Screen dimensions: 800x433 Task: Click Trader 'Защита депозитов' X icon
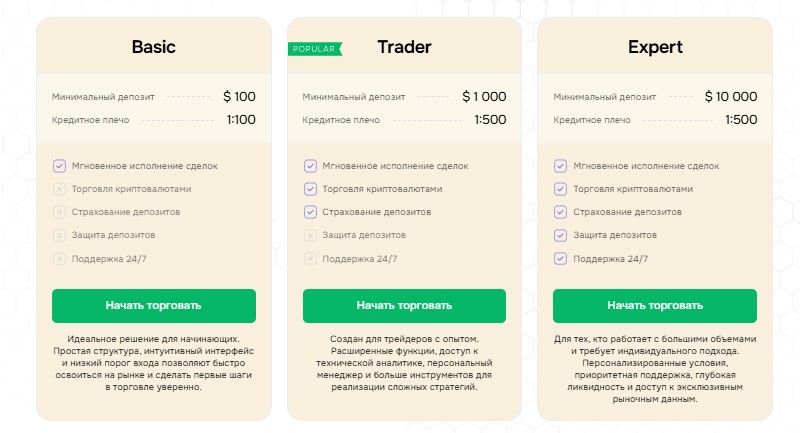(x=310, y=235)
